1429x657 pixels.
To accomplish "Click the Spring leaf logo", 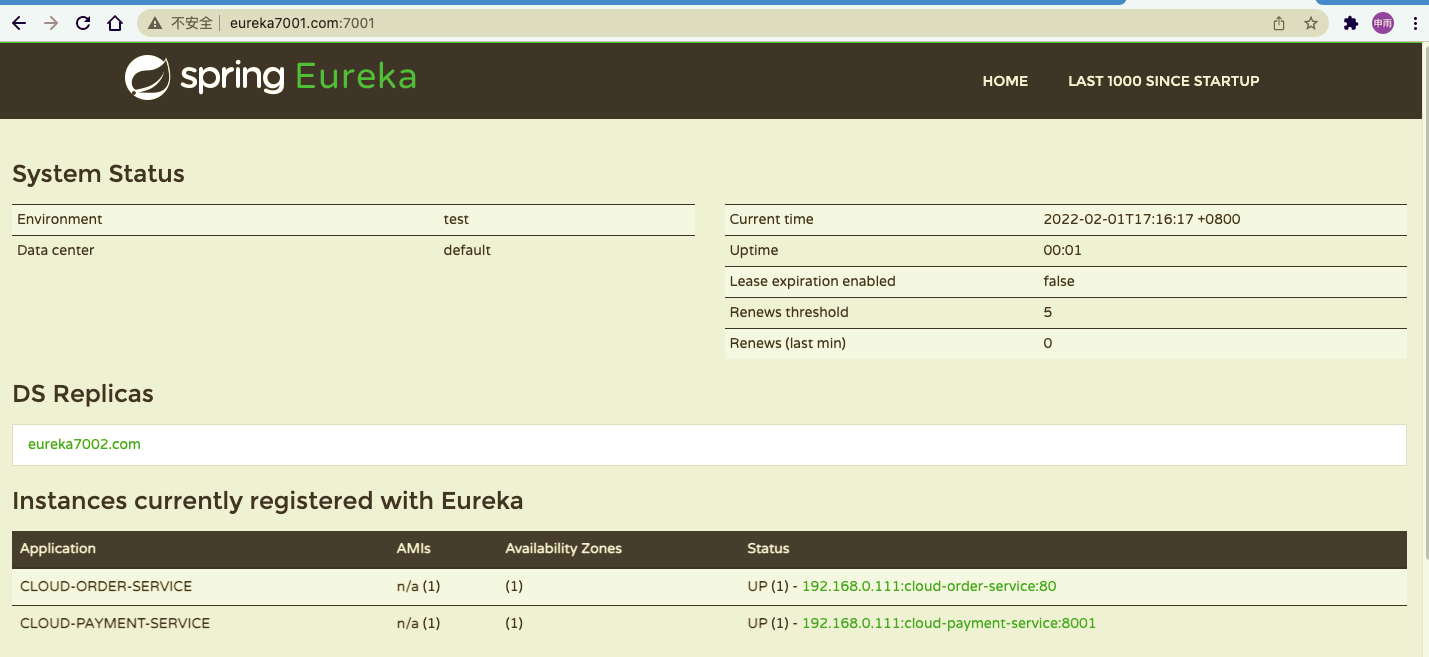I will [147, 78].
